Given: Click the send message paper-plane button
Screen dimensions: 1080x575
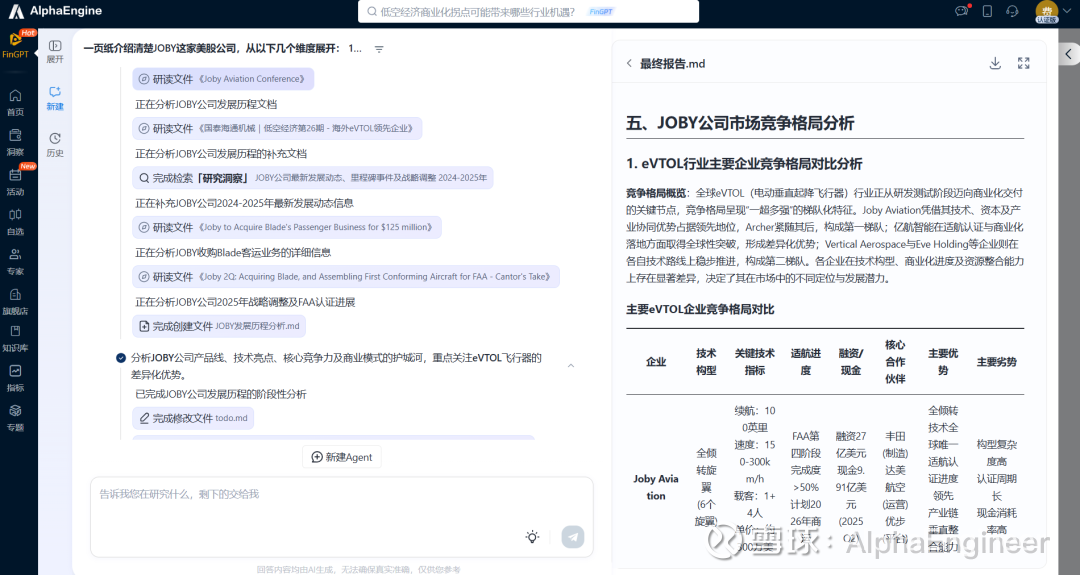Looking at the screenshot, I should click(572, 537).
